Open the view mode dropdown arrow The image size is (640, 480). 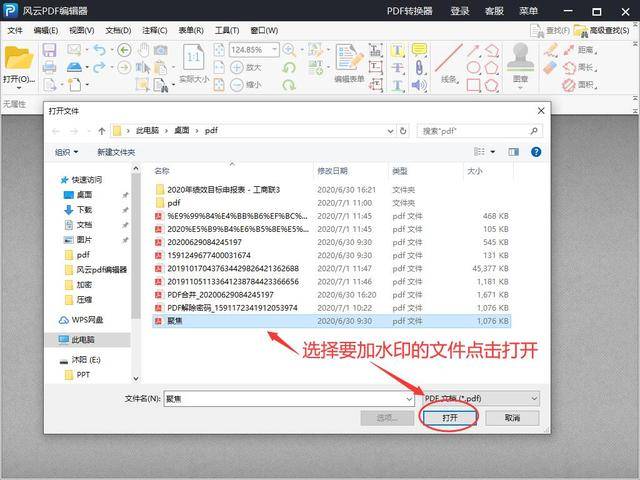493,152
